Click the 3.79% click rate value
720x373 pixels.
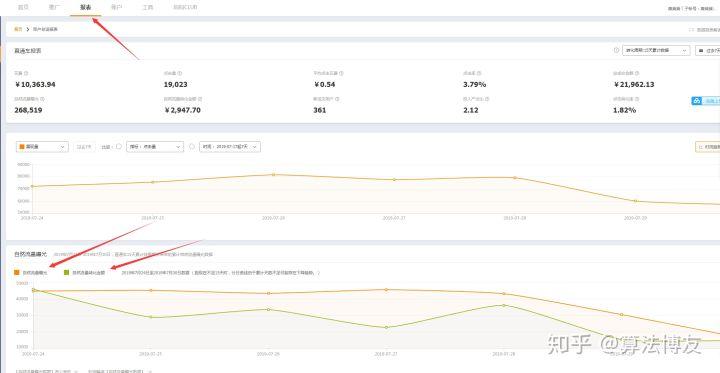475,85
